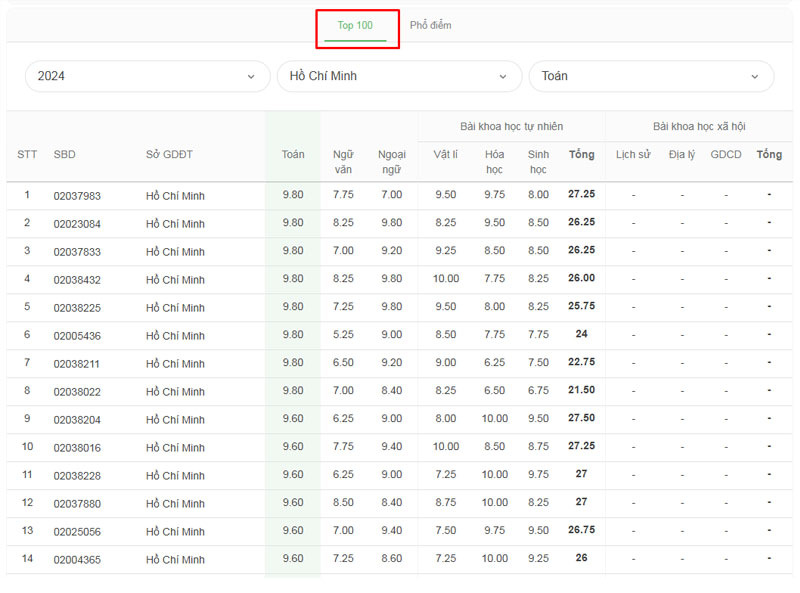The image size is (800, 593).
Task: Click the Sinh học column header
Action: 538,162
